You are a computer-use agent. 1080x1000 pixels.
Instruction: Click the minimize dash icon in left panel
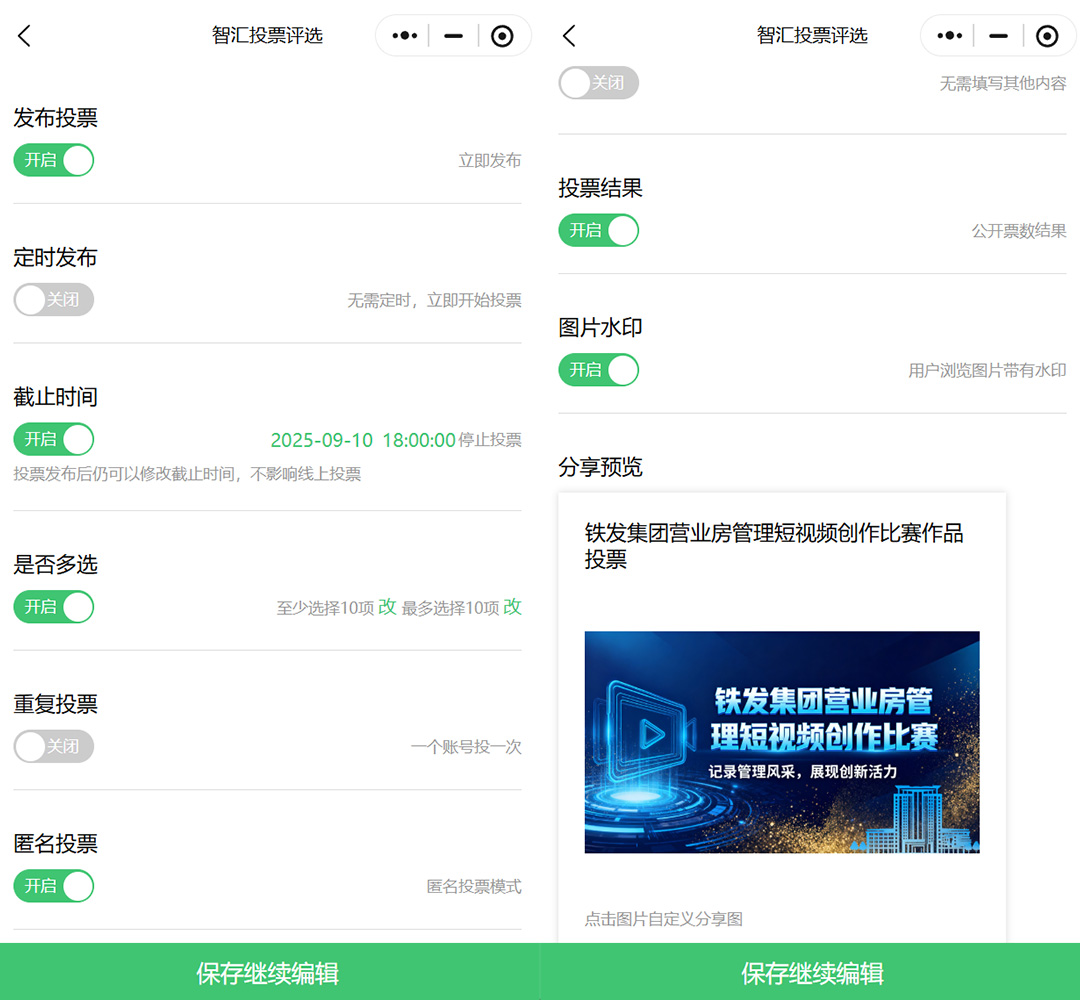453,36
